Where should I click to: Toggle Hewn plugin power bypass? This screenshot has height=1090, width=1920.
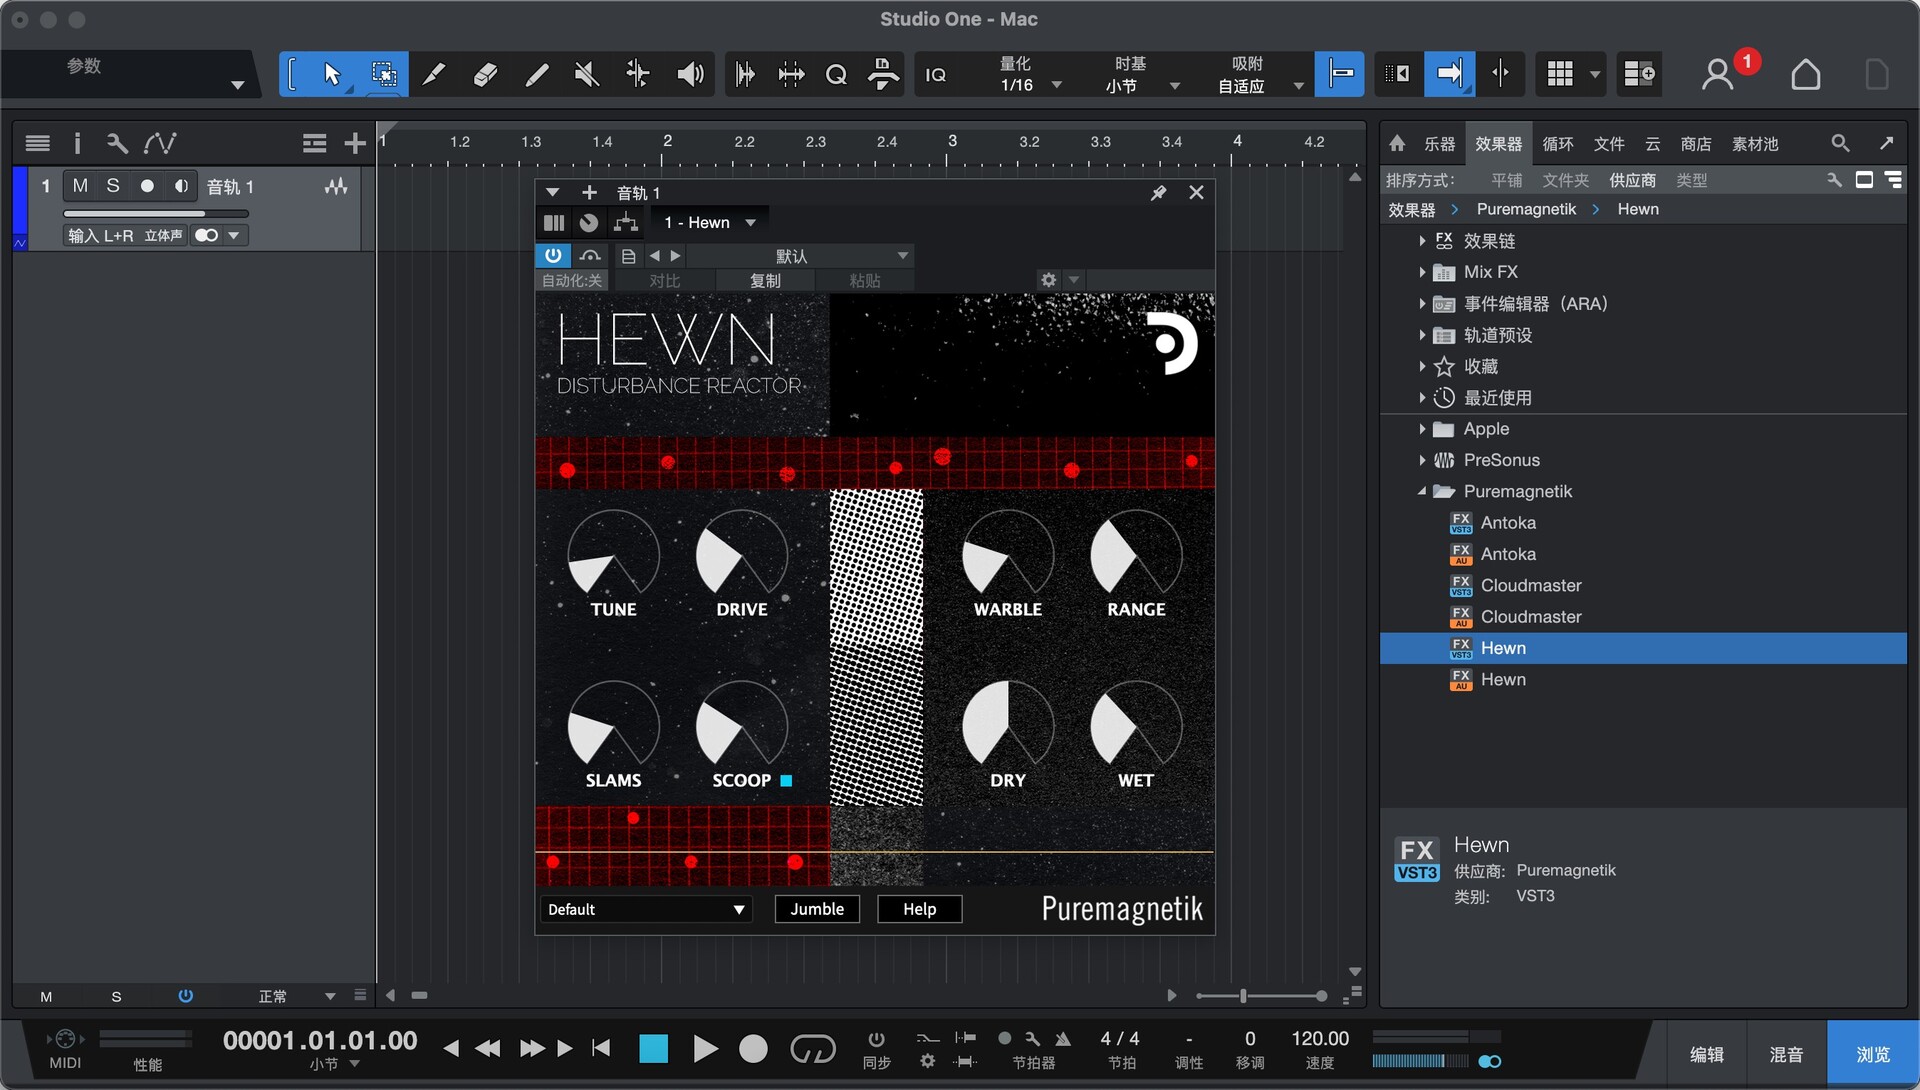pyautogui.click(x=553, y=256)
